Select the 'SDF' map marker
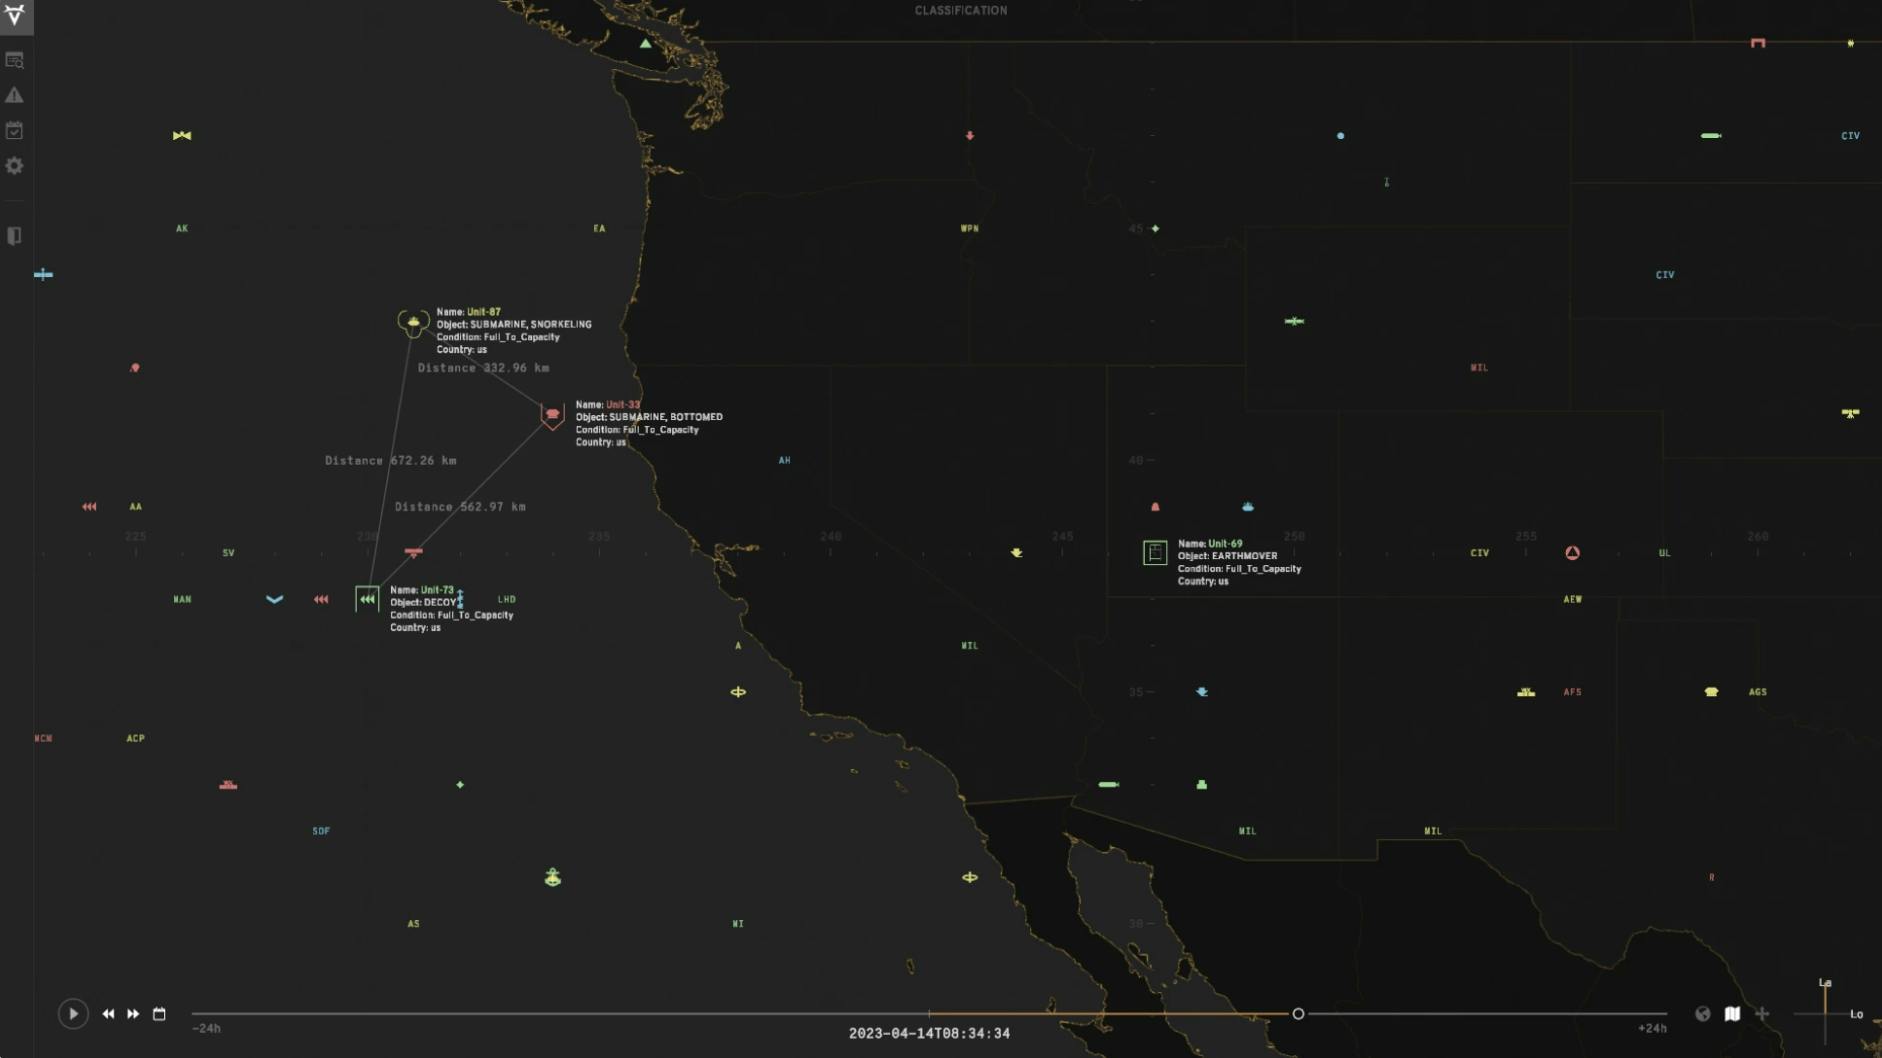Screen dimensions: 1882x1058 (x=321, y=831)
